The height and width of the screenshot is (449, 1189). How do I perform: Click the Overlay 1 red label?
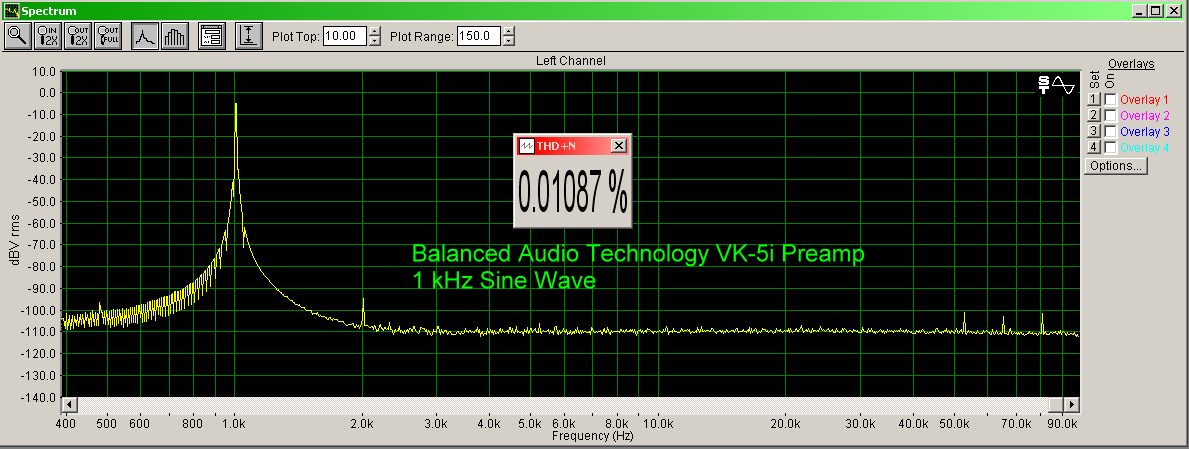coord(1144,99)
